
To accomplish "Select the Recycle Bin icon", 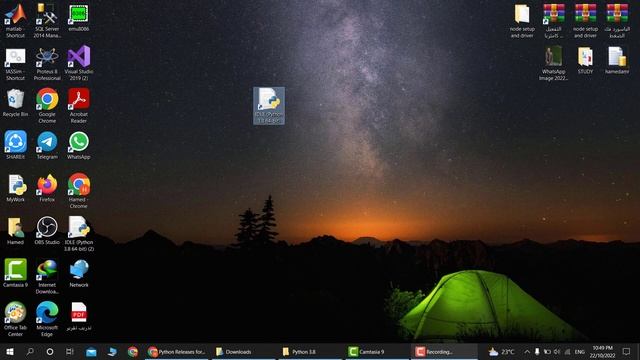I will point(16,103).
